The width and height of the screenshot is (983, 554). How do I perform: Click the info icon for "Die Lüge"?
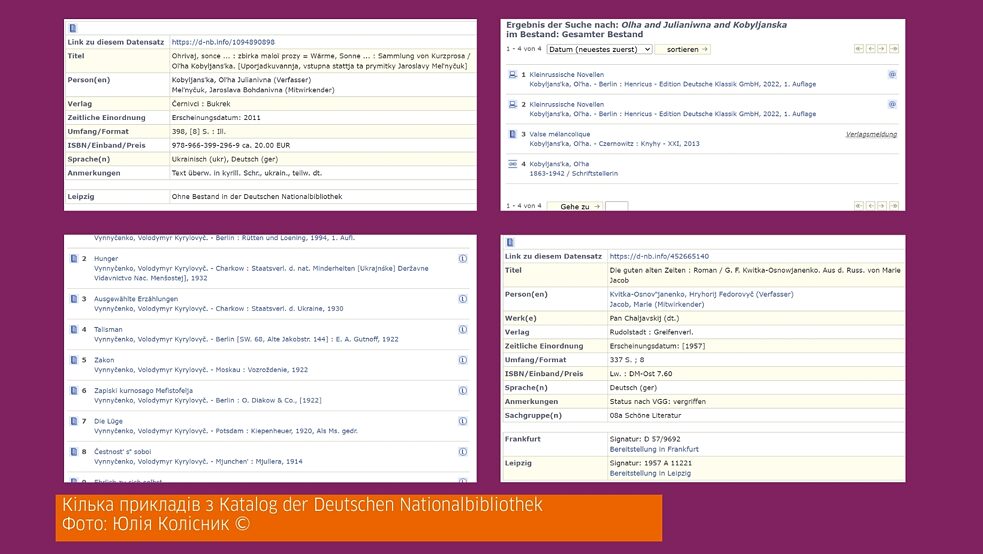pyautogui.click(x=463, y=422)
